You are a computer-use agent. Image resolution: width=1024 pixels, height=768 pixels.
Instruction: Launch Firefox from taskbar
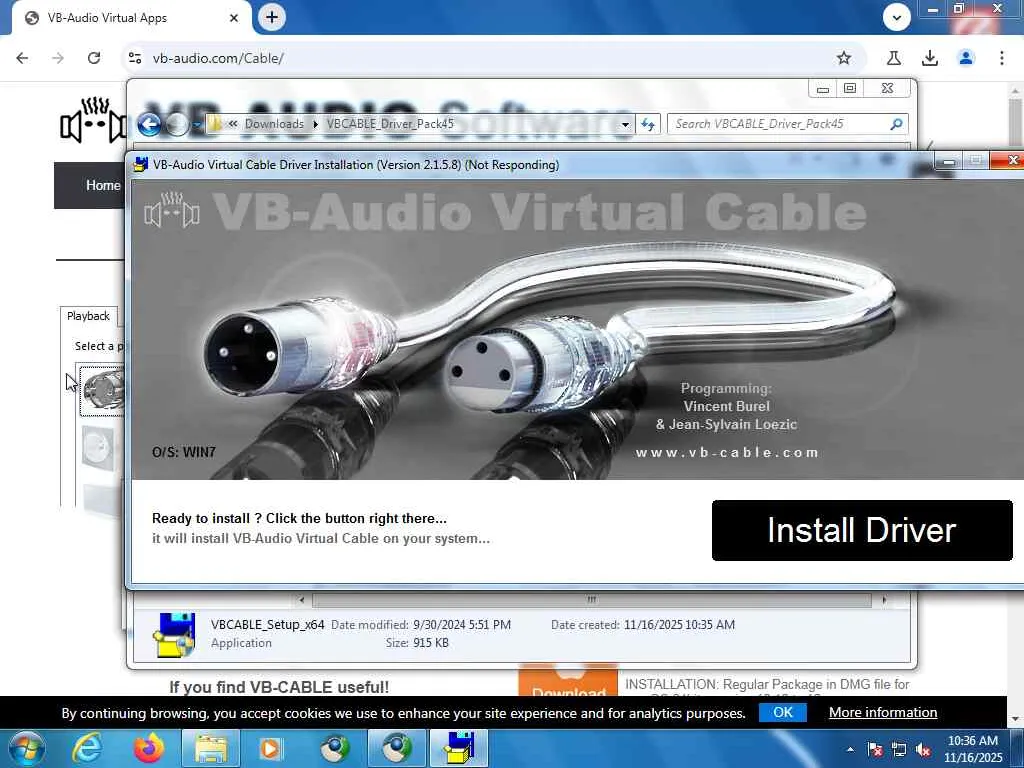(149, 748)
